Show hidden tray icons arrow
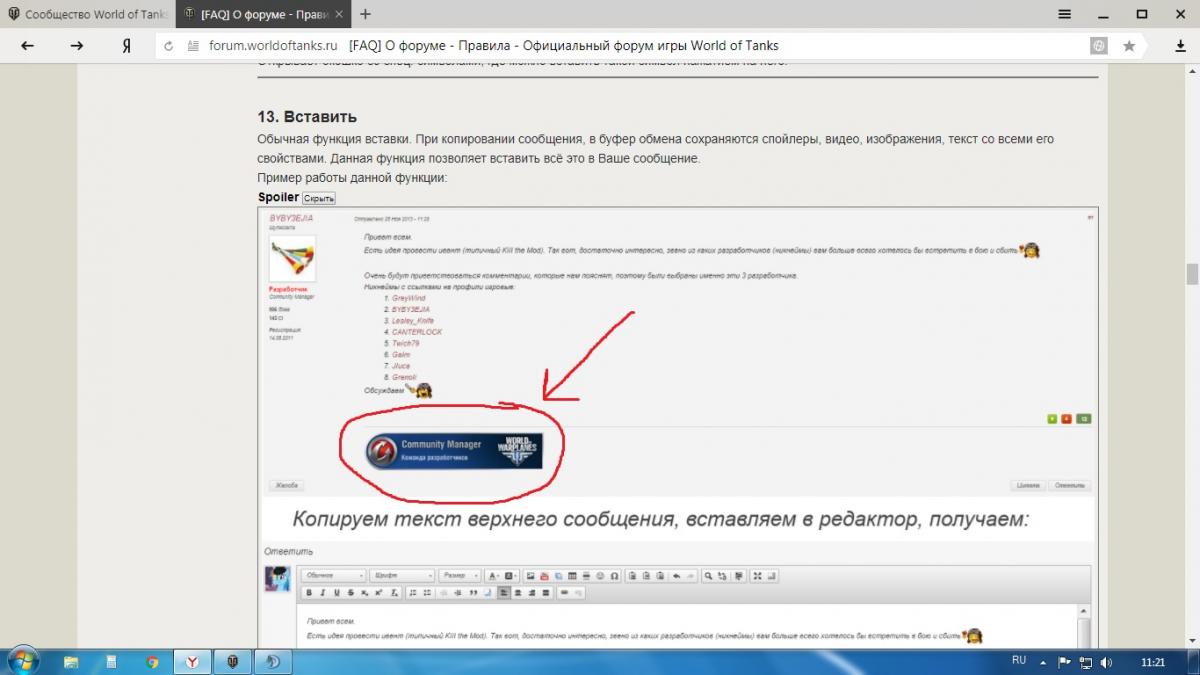1200x675 pixels. [1044, 662]
